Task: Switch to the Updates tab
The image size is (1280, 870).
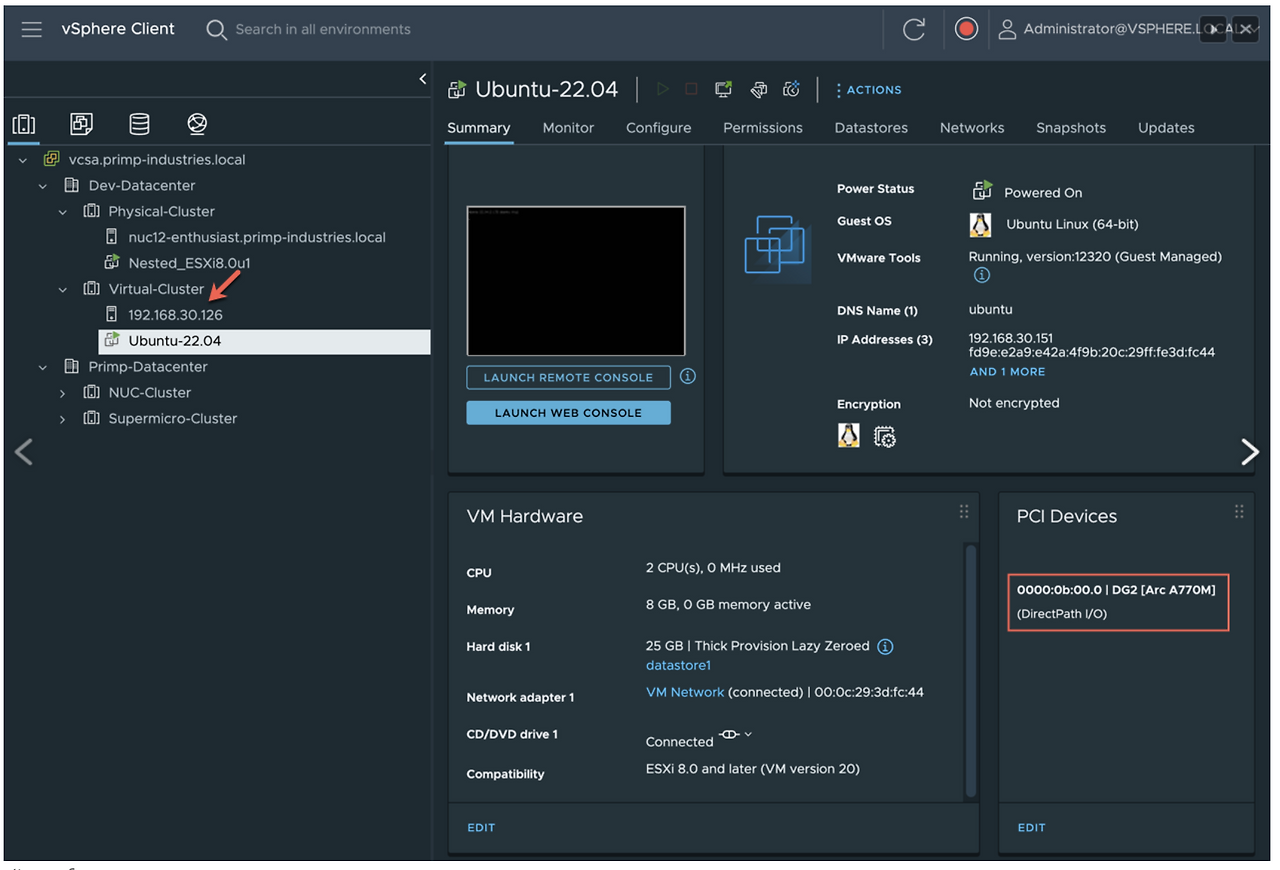Action: (1166, 128)
